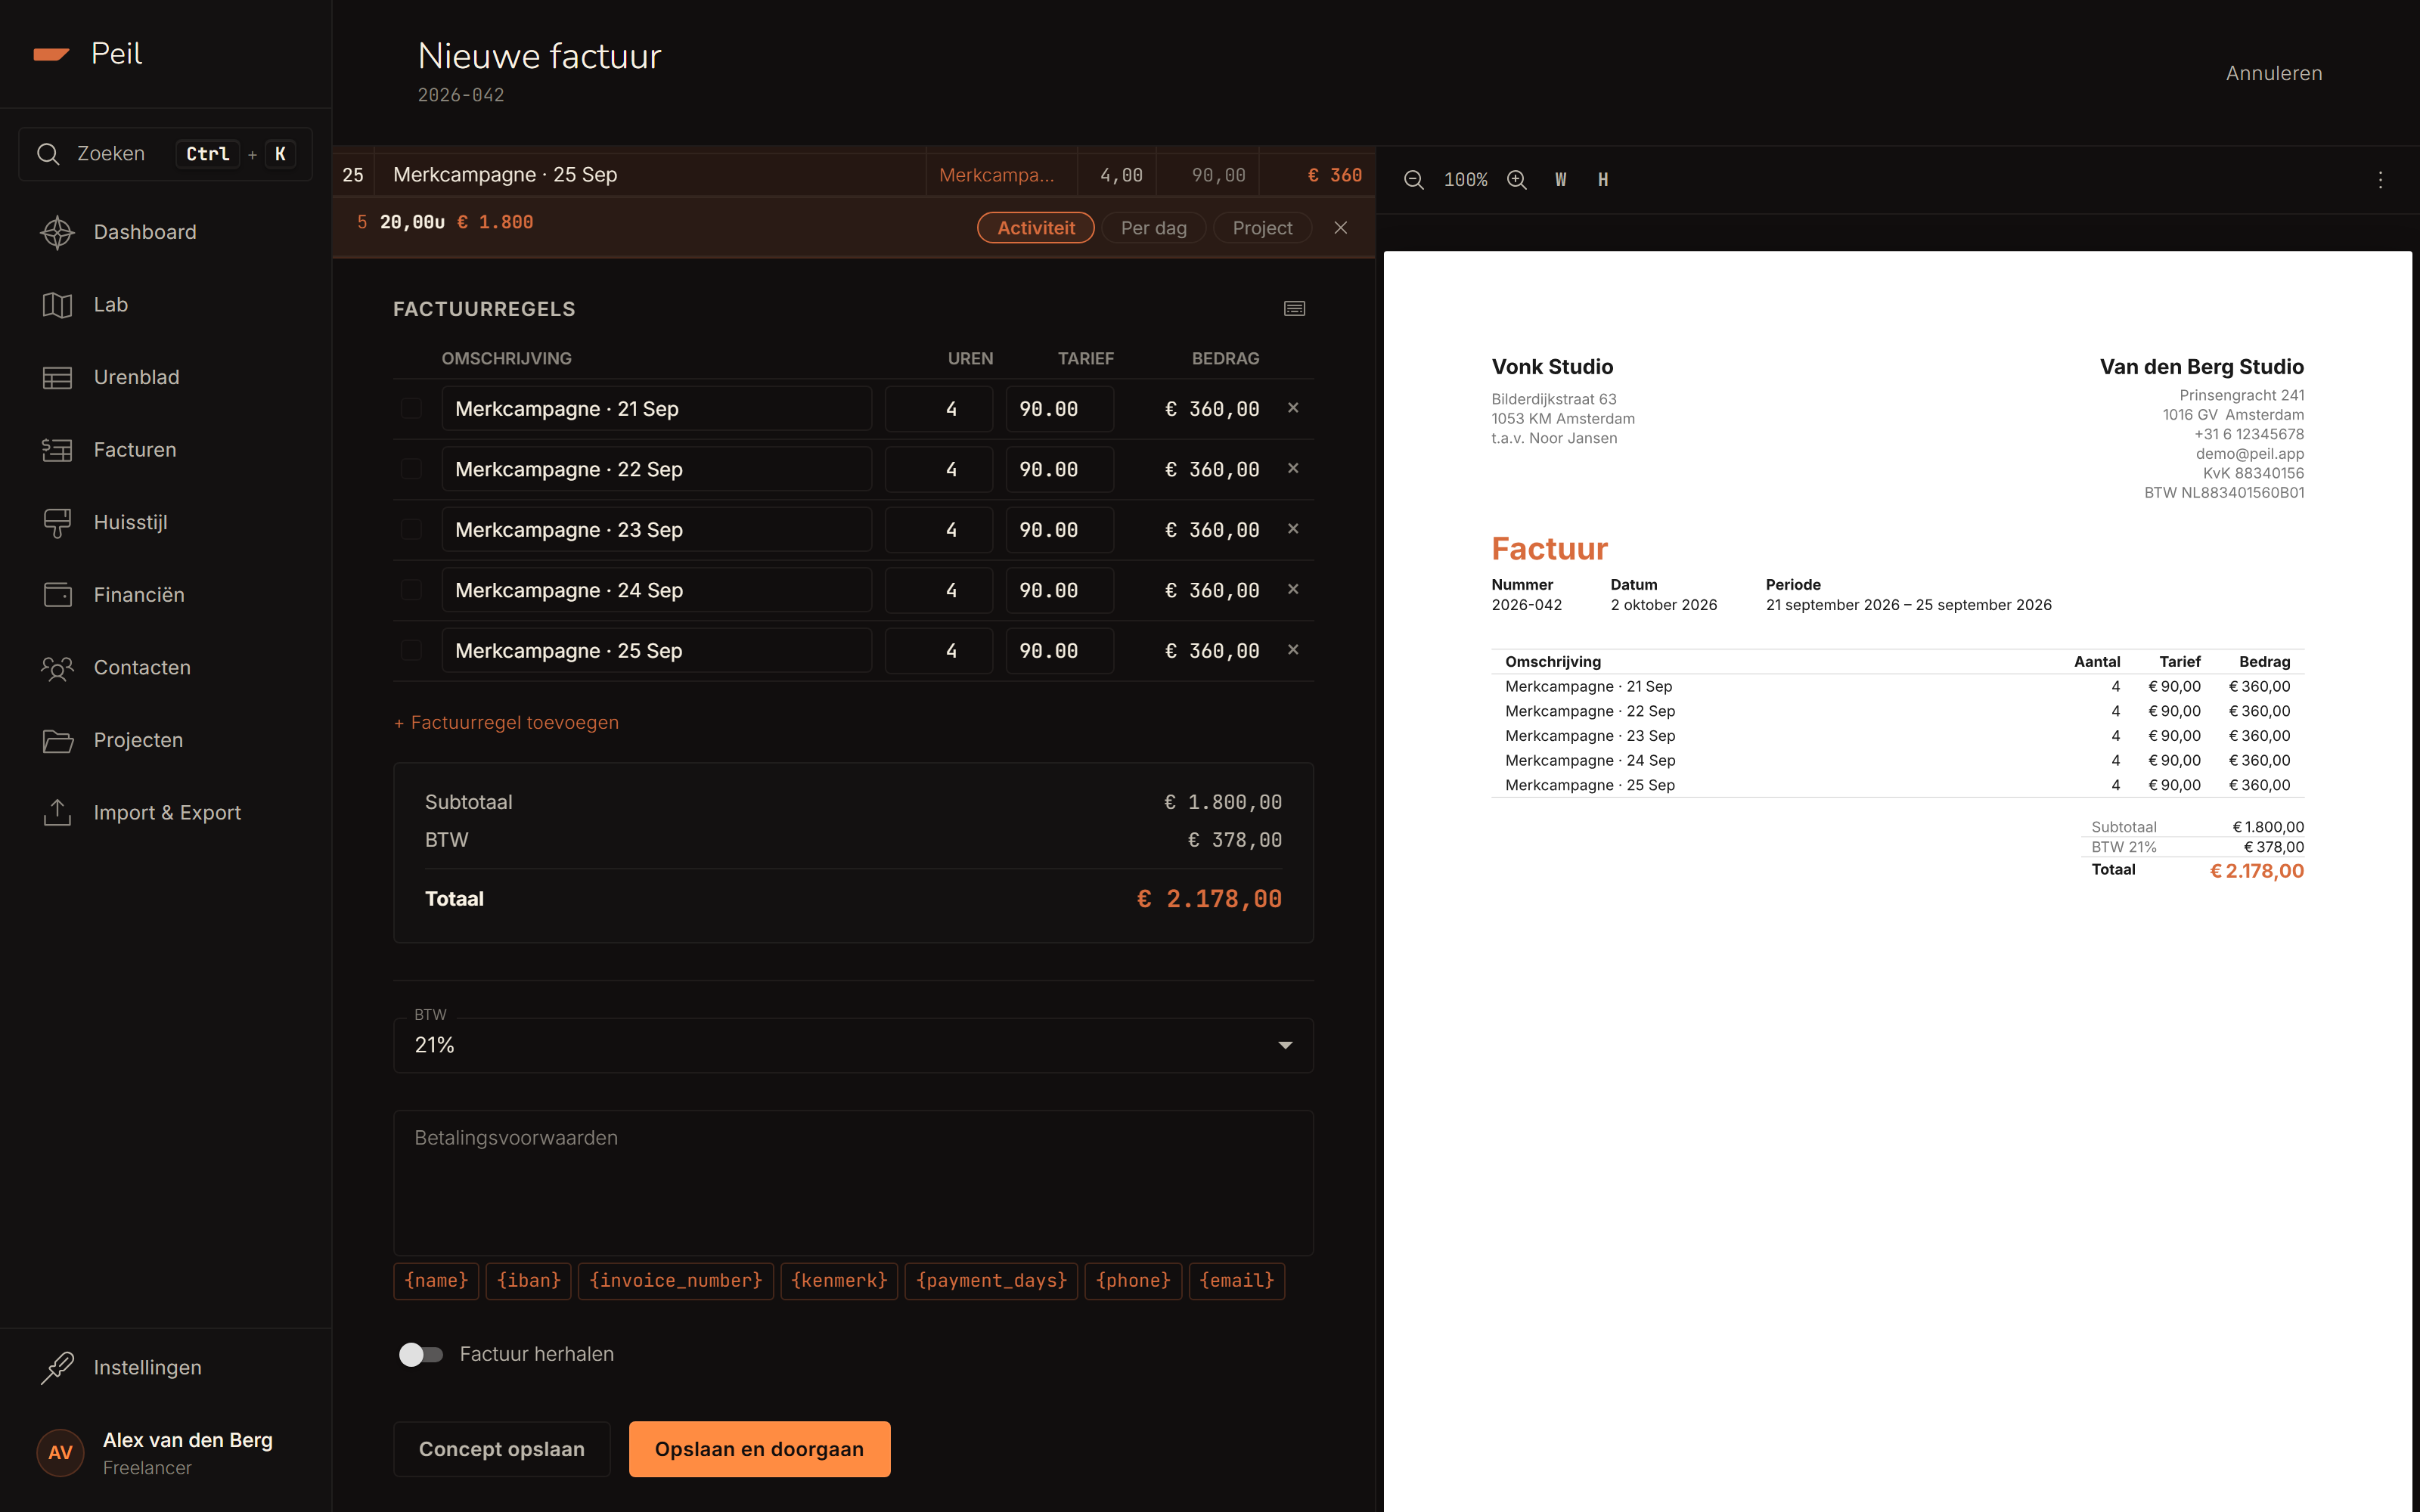The height and width of the screenshot is (1512, 2420).
Task: Focus the Betalingsvoorwaarden text area
Action: pos(853,1183)
